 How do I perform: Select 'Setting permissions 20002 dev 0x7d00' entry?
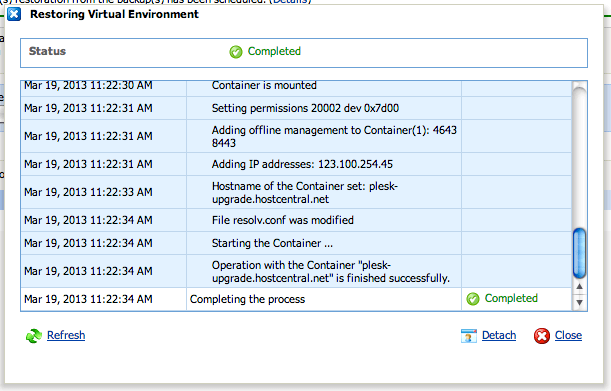pyautogui.click(x=305, y=108)
